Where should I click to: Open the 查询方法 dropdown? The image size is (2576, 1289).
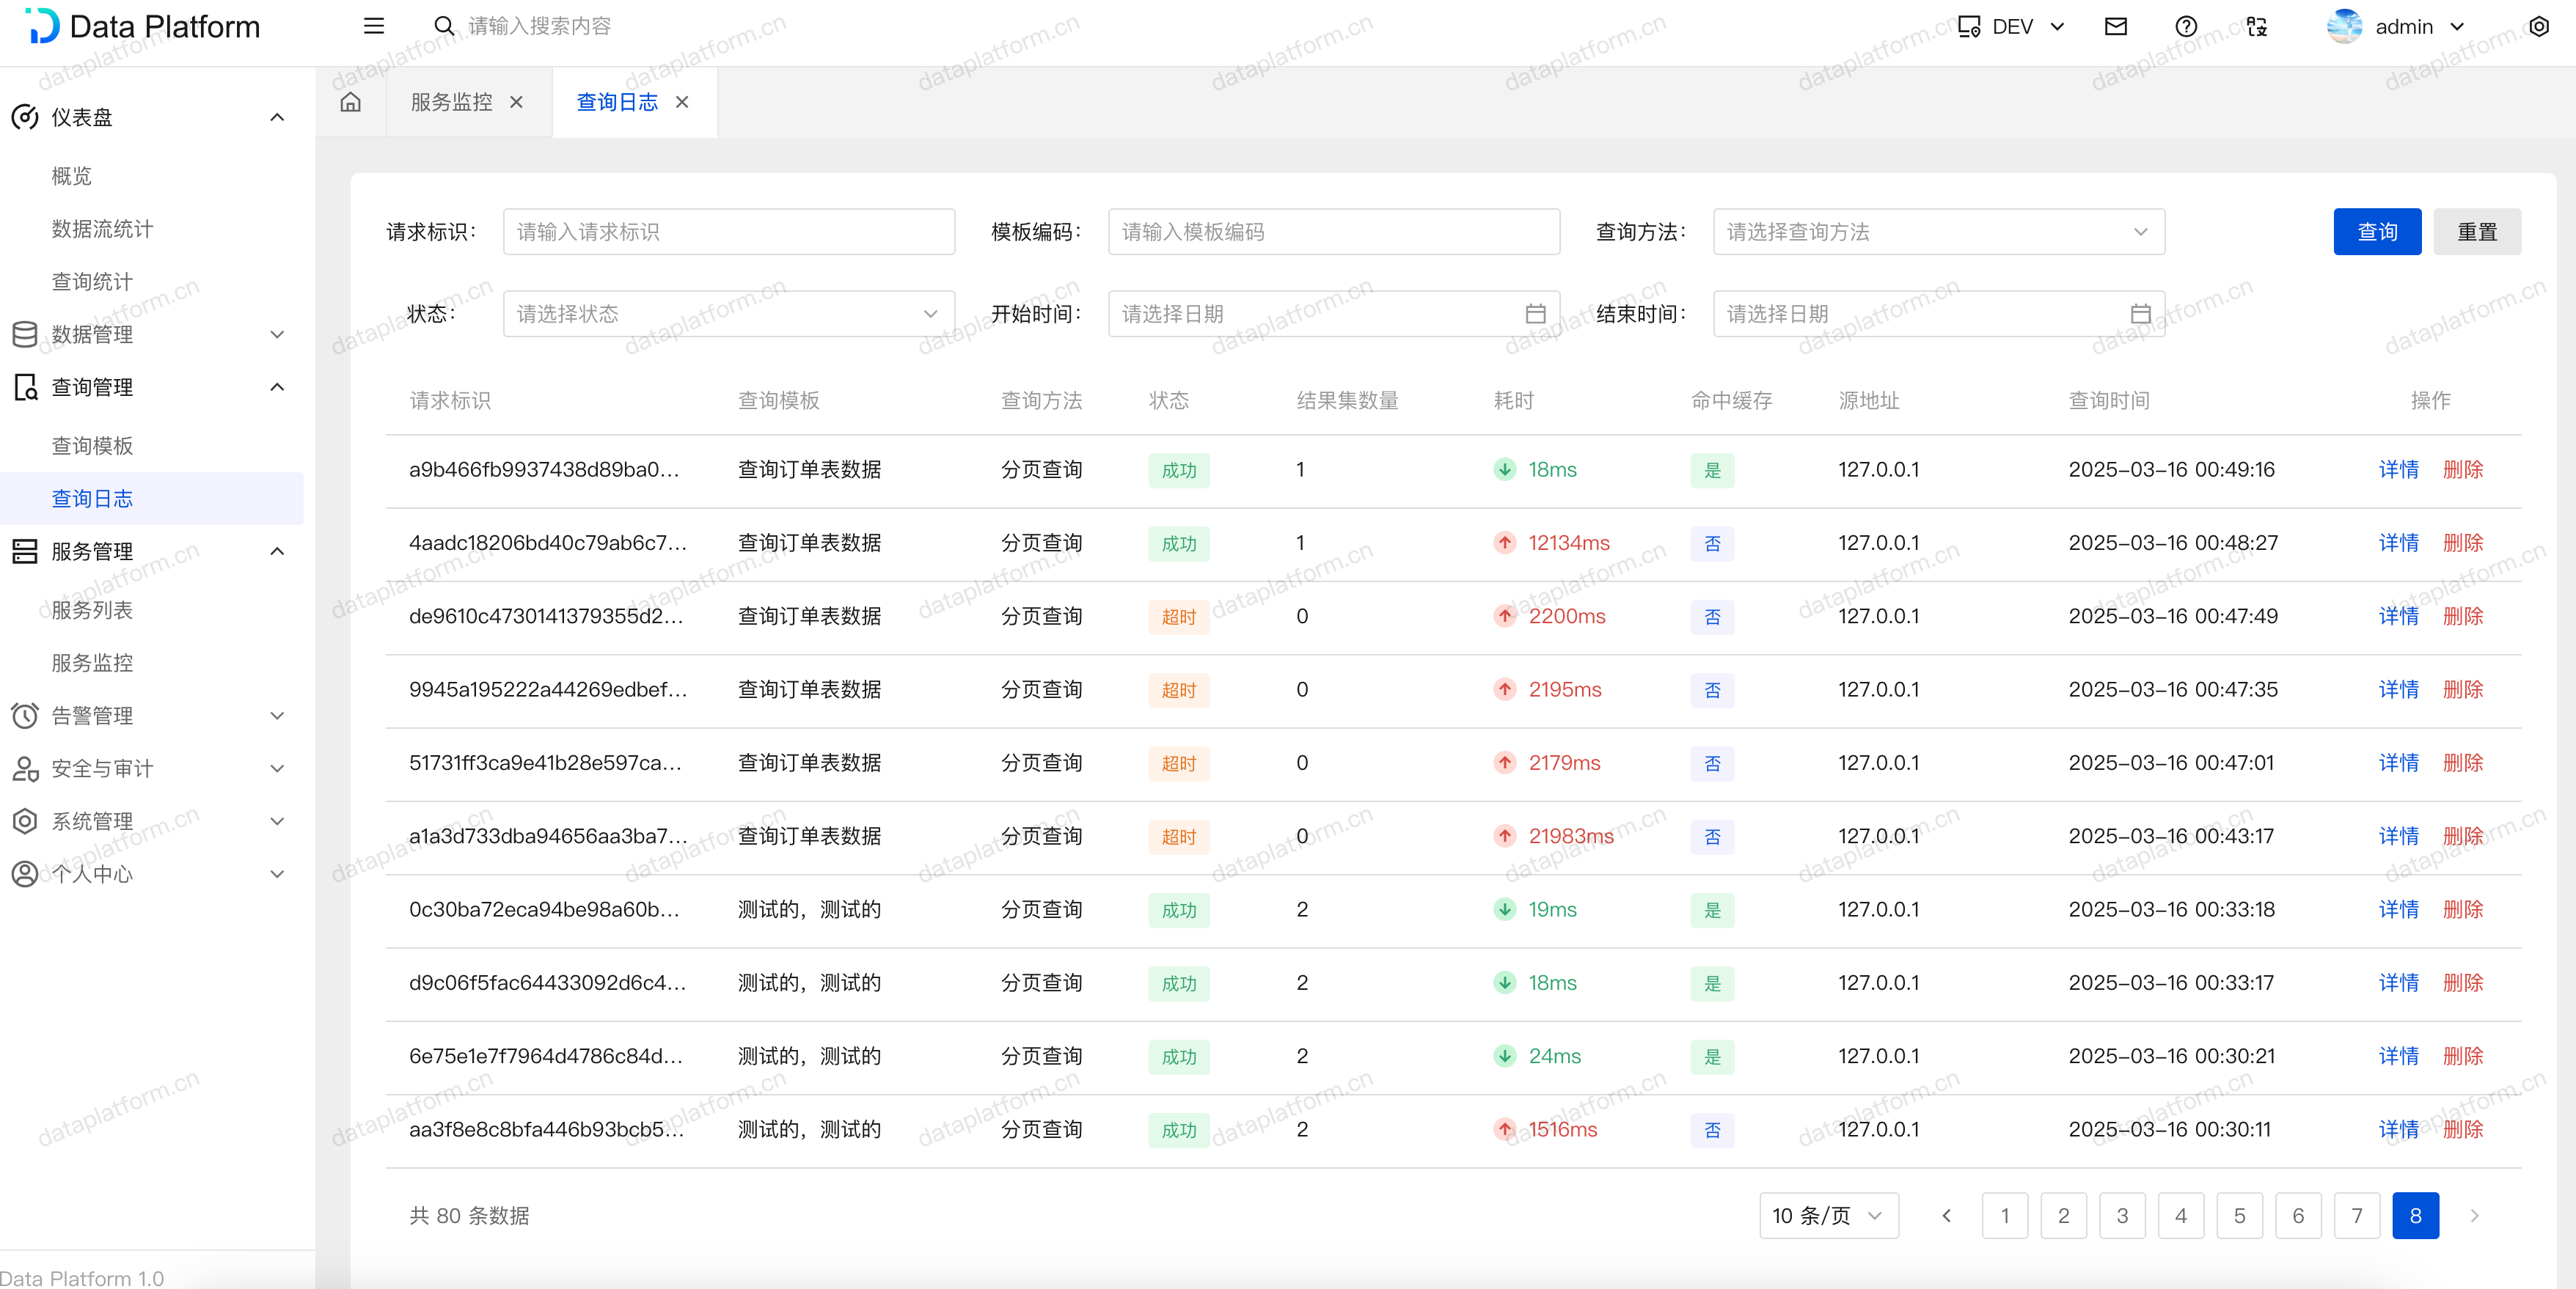point(1937,232)
